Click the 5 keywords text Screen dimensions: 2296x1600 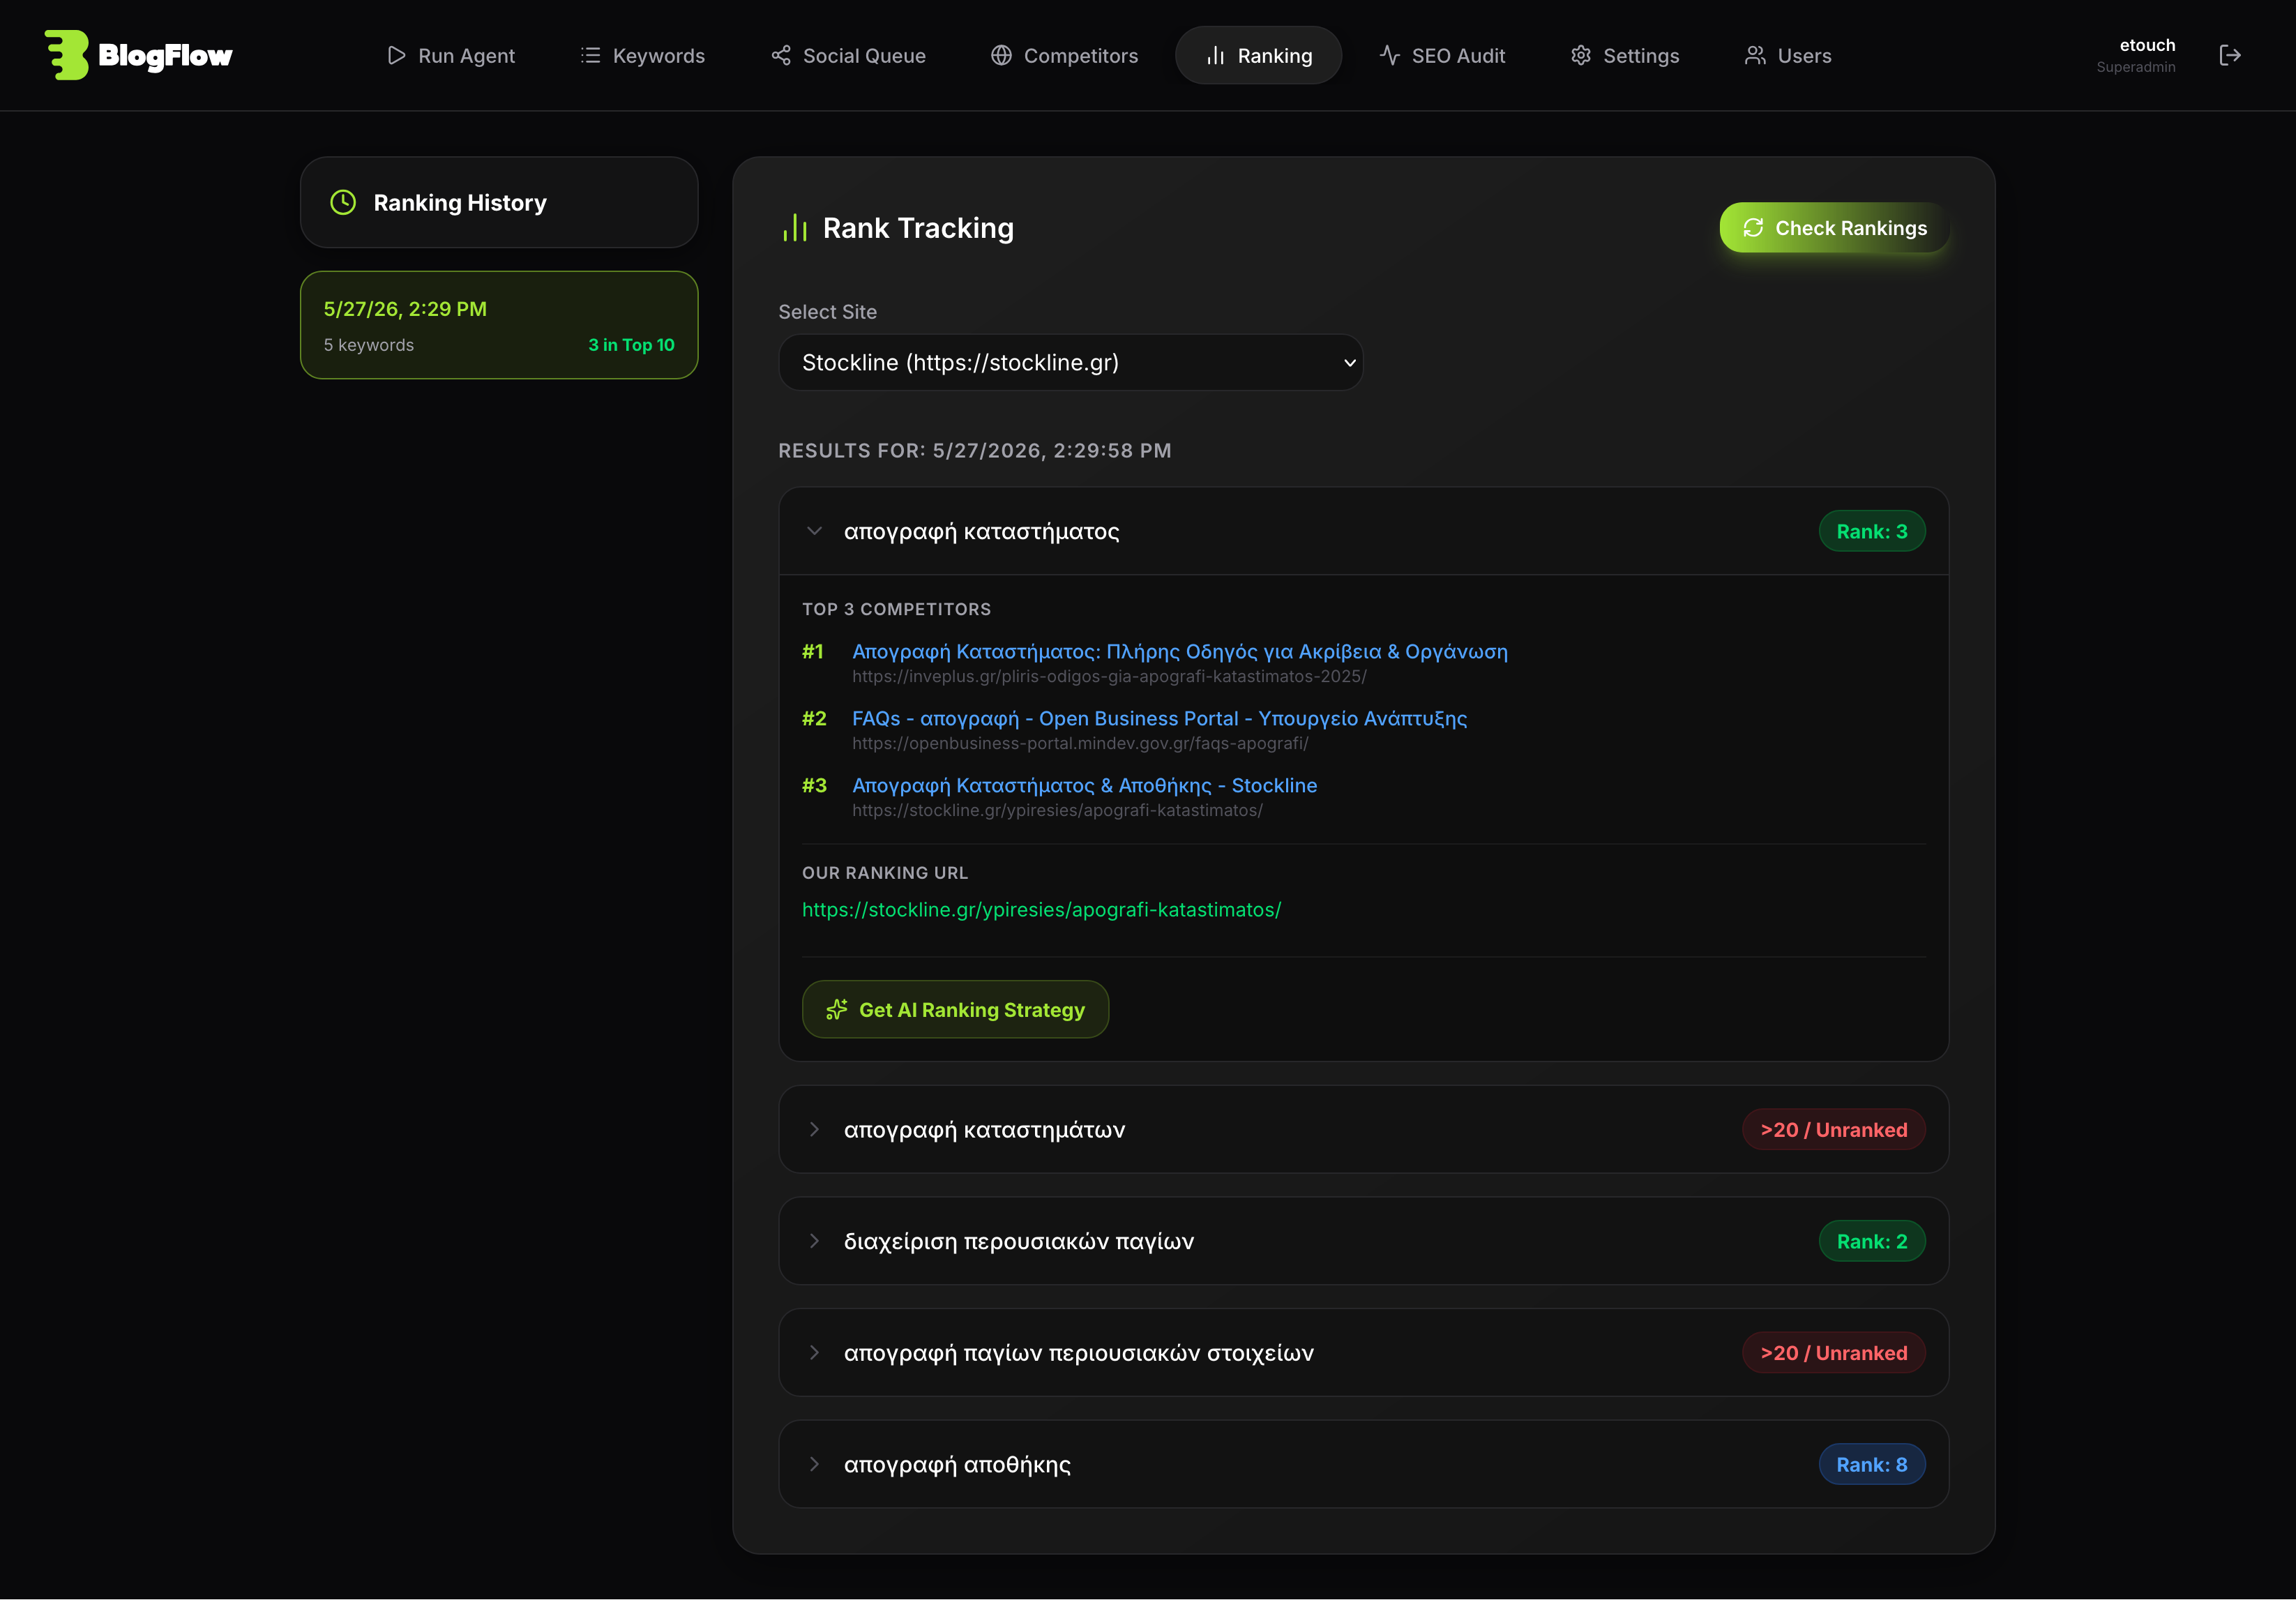point(368,345)
